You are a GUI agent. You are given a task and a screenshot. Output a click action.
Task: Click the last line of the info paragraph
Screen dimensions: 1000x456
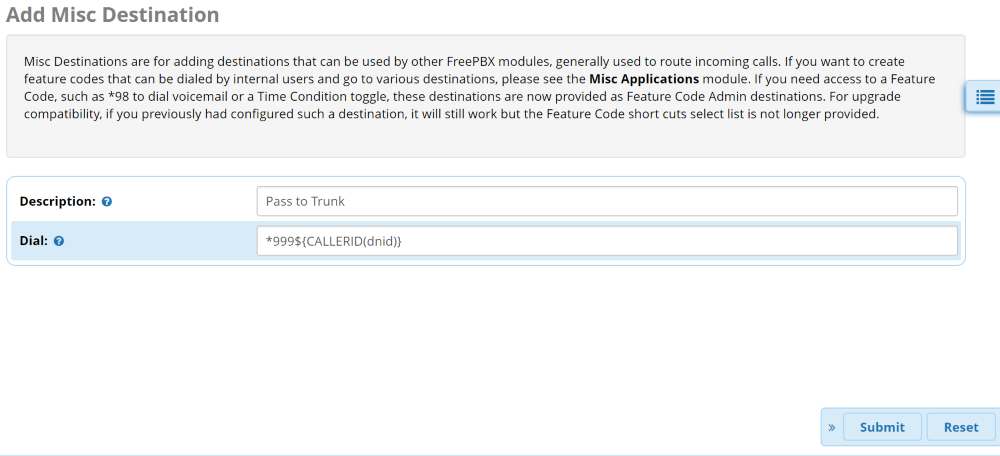point(450,113)
